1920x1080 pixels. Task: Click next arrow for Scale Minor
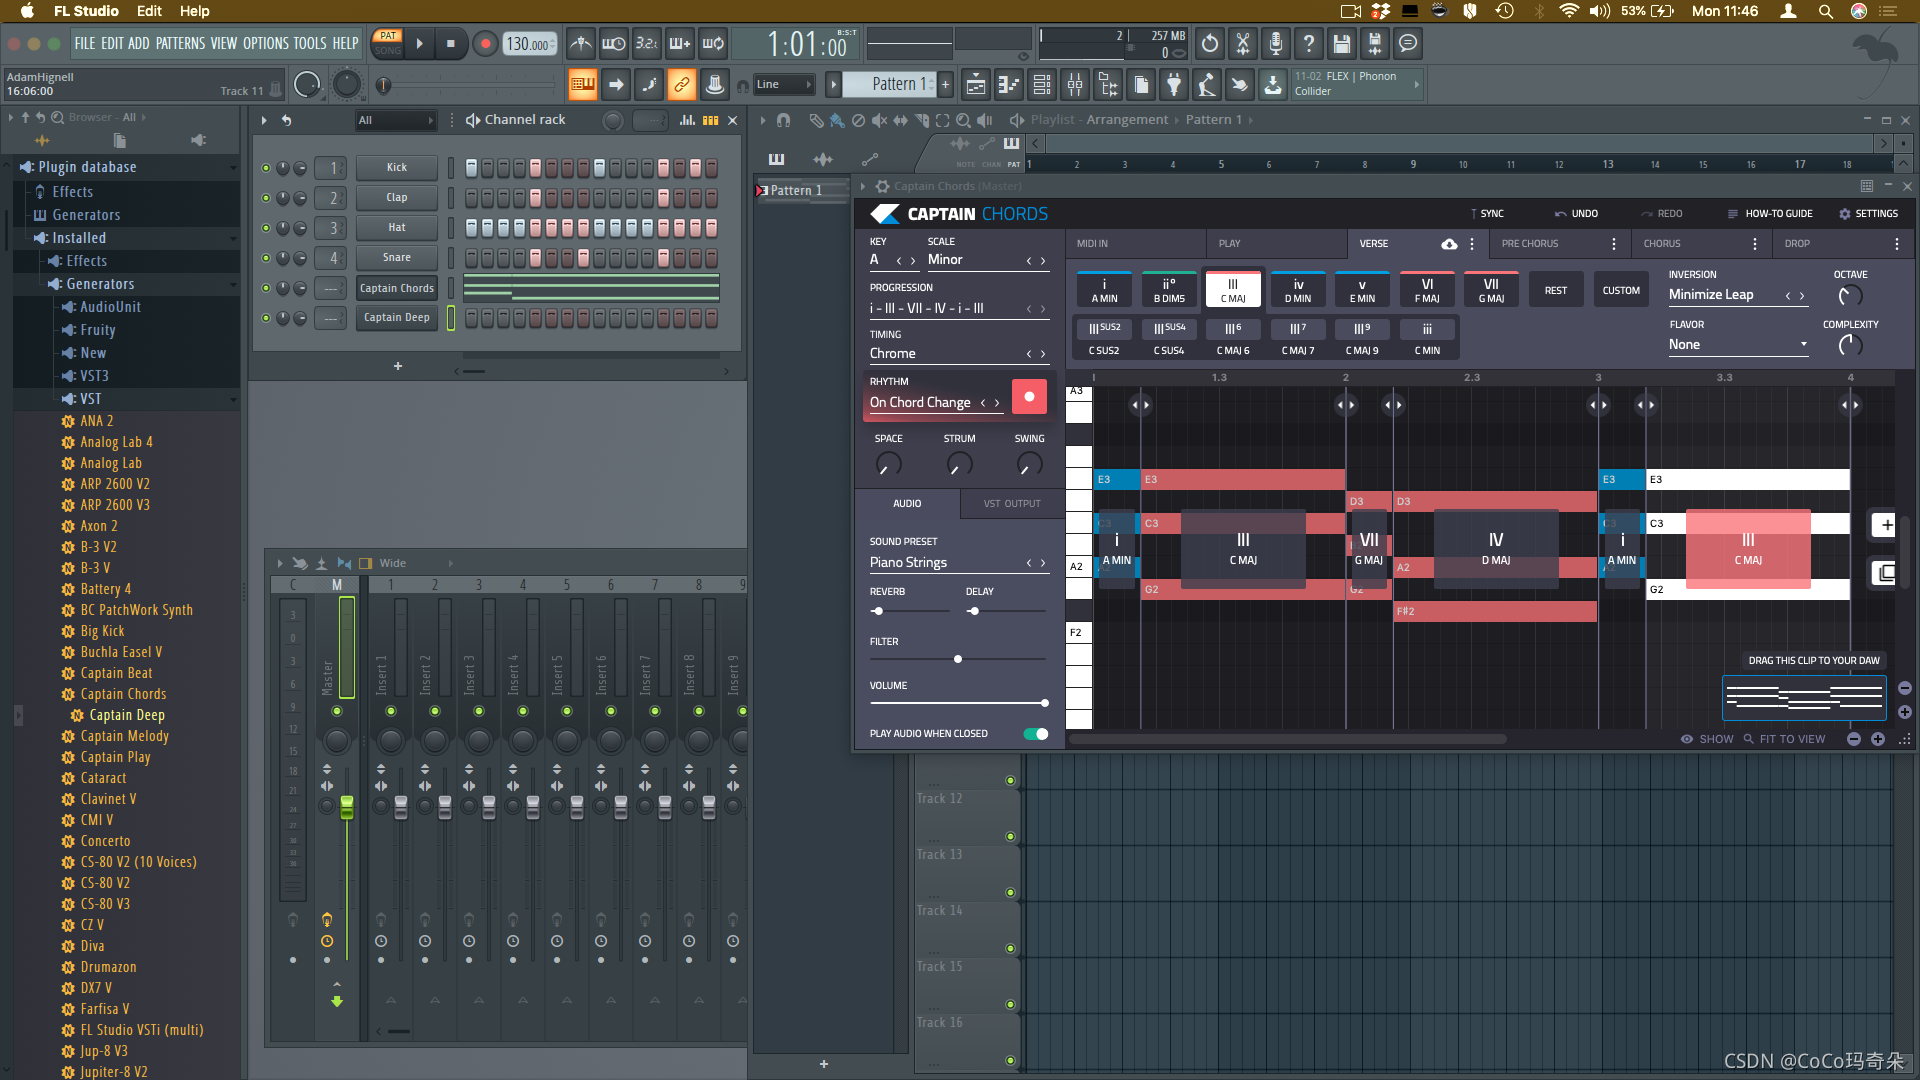click(1043, 261)
